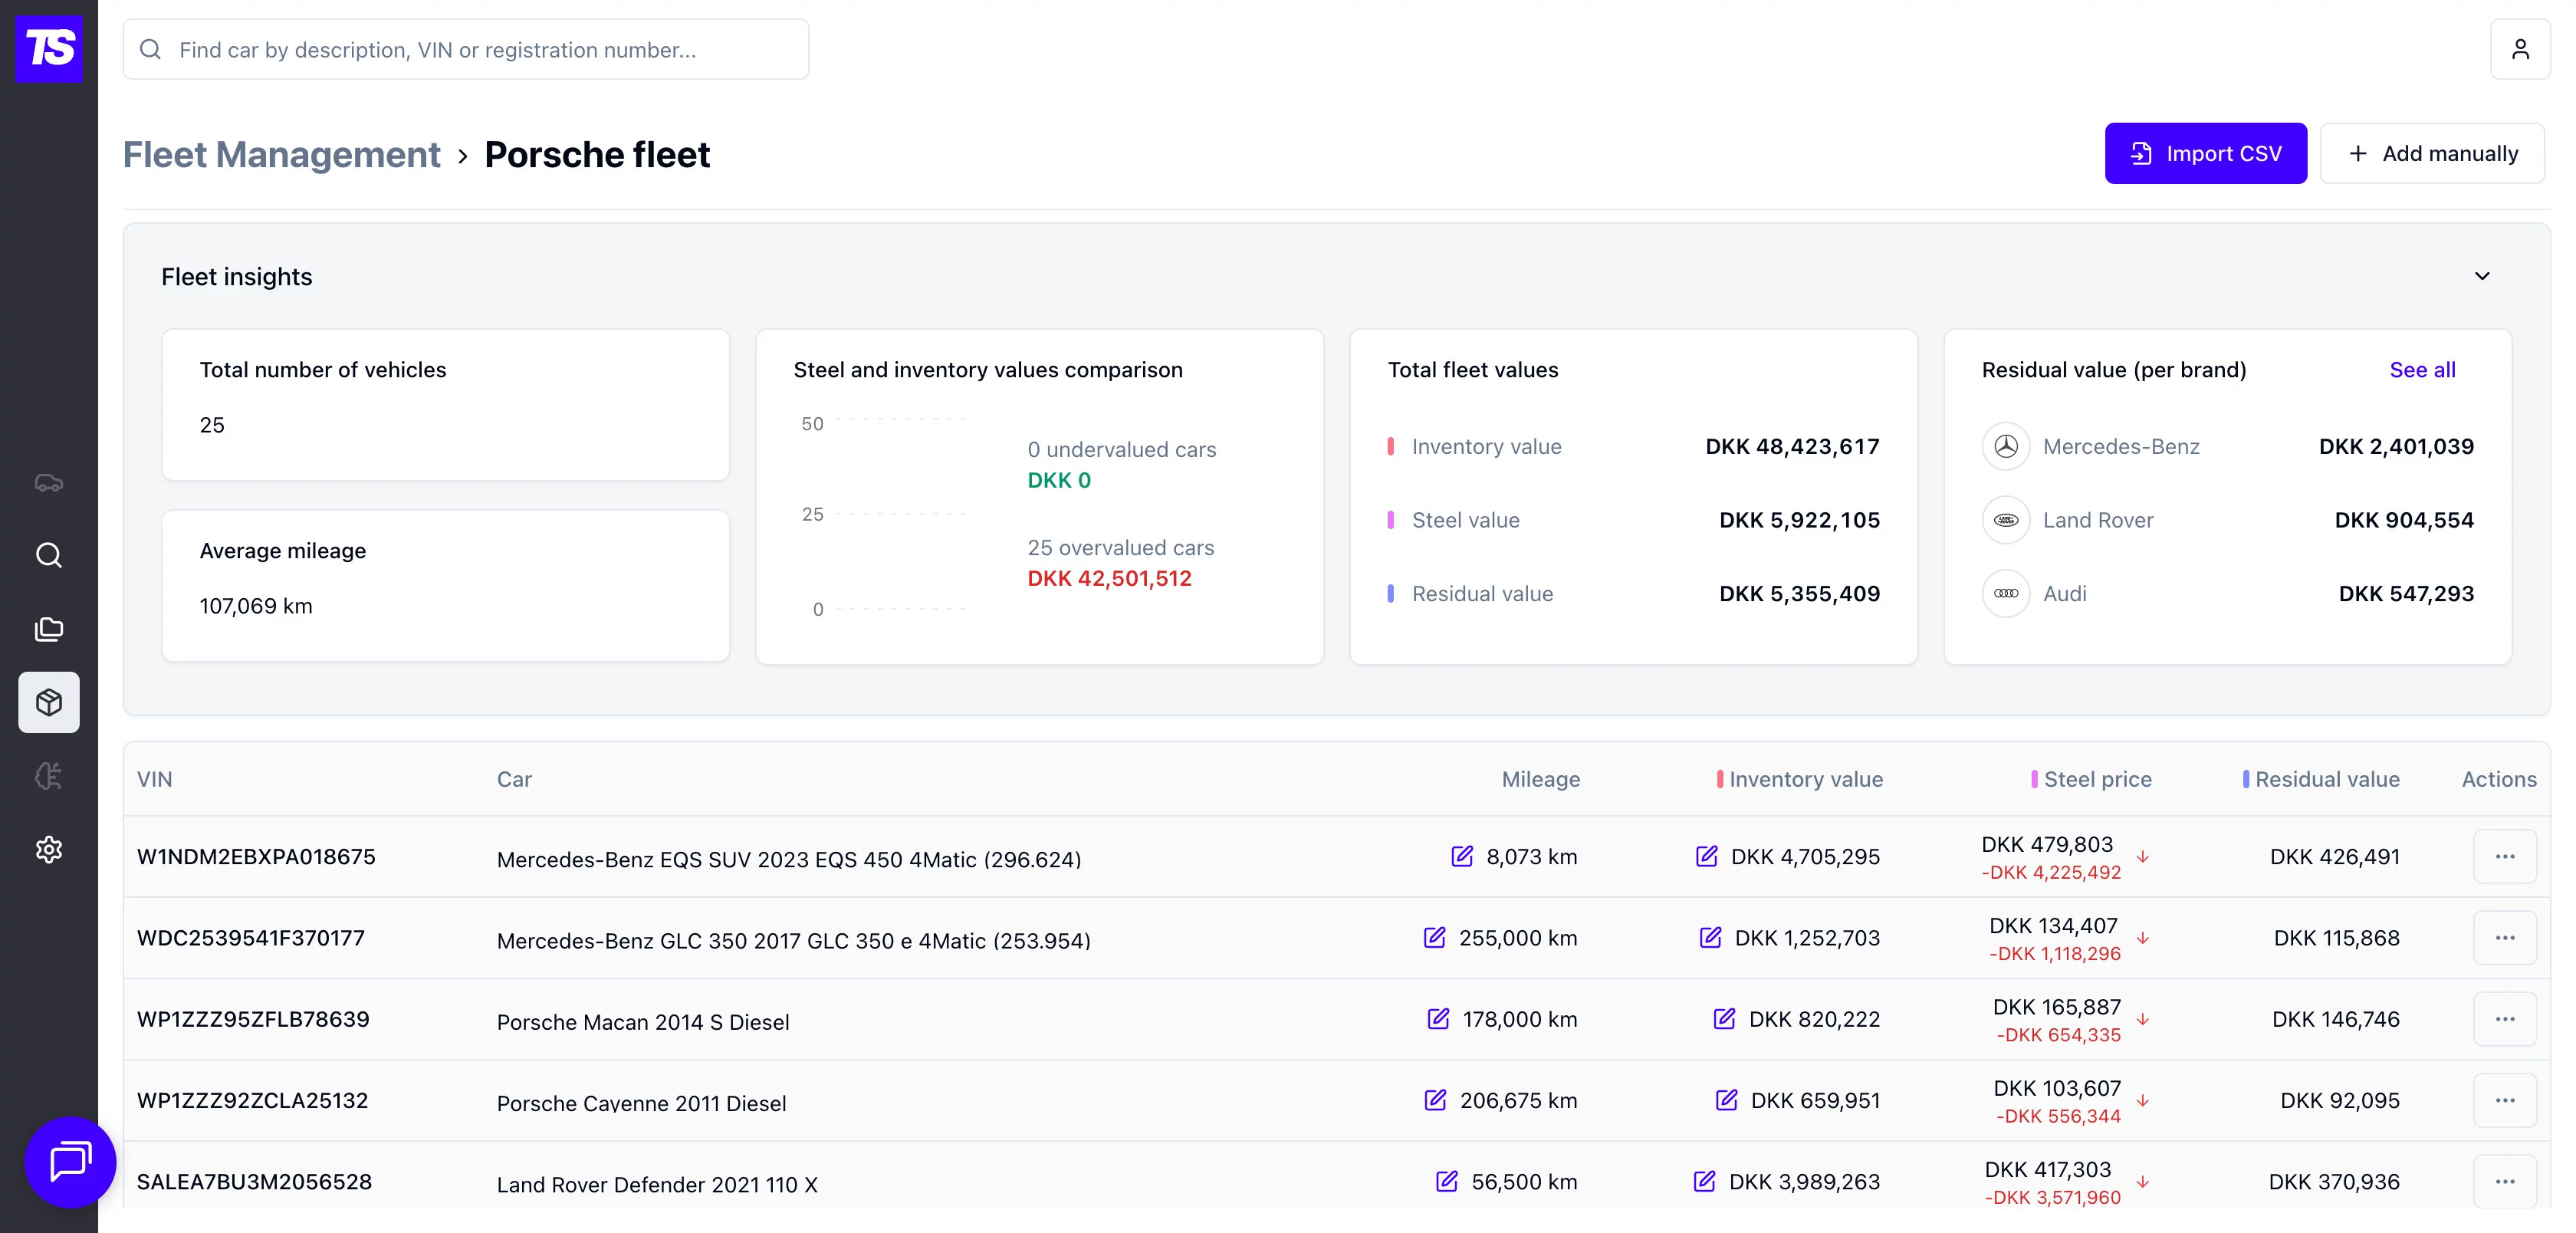Click 0 undervalued cars label

1121,450
